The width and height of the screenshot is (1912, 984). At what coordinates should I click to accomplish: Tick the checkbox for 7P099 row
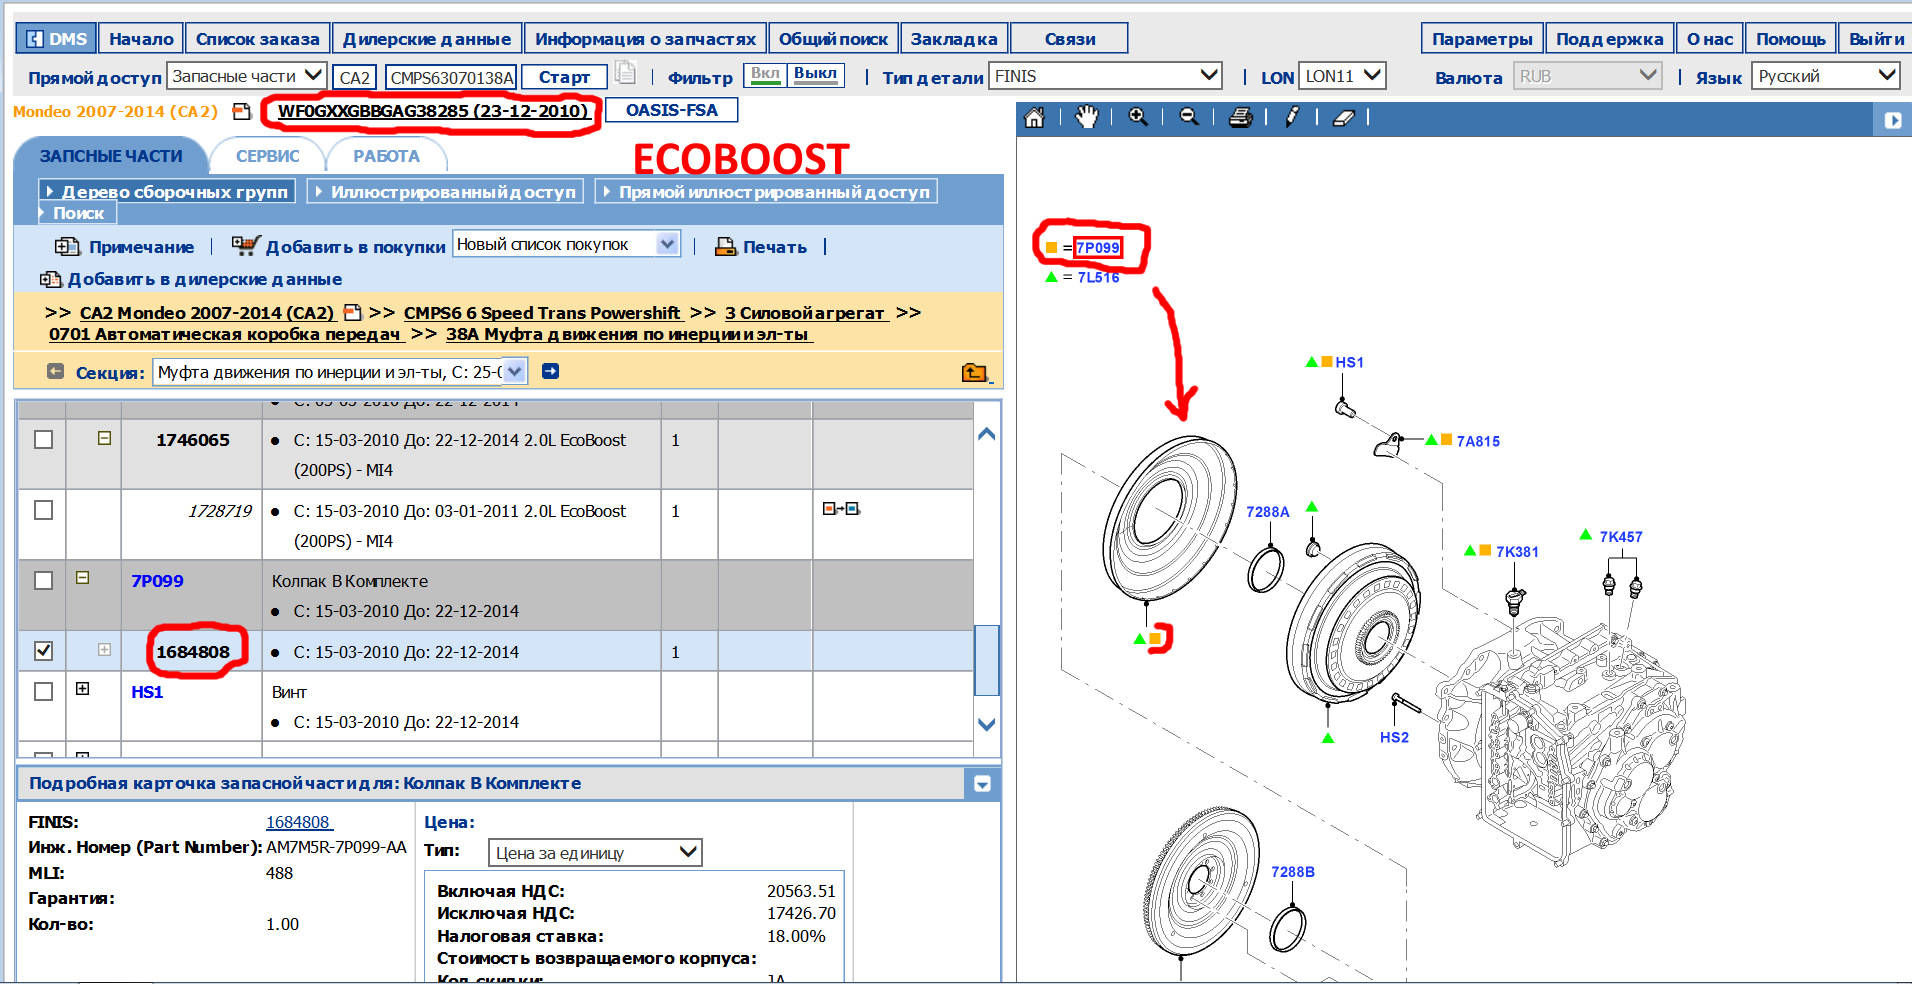click(x=43, y=581)
